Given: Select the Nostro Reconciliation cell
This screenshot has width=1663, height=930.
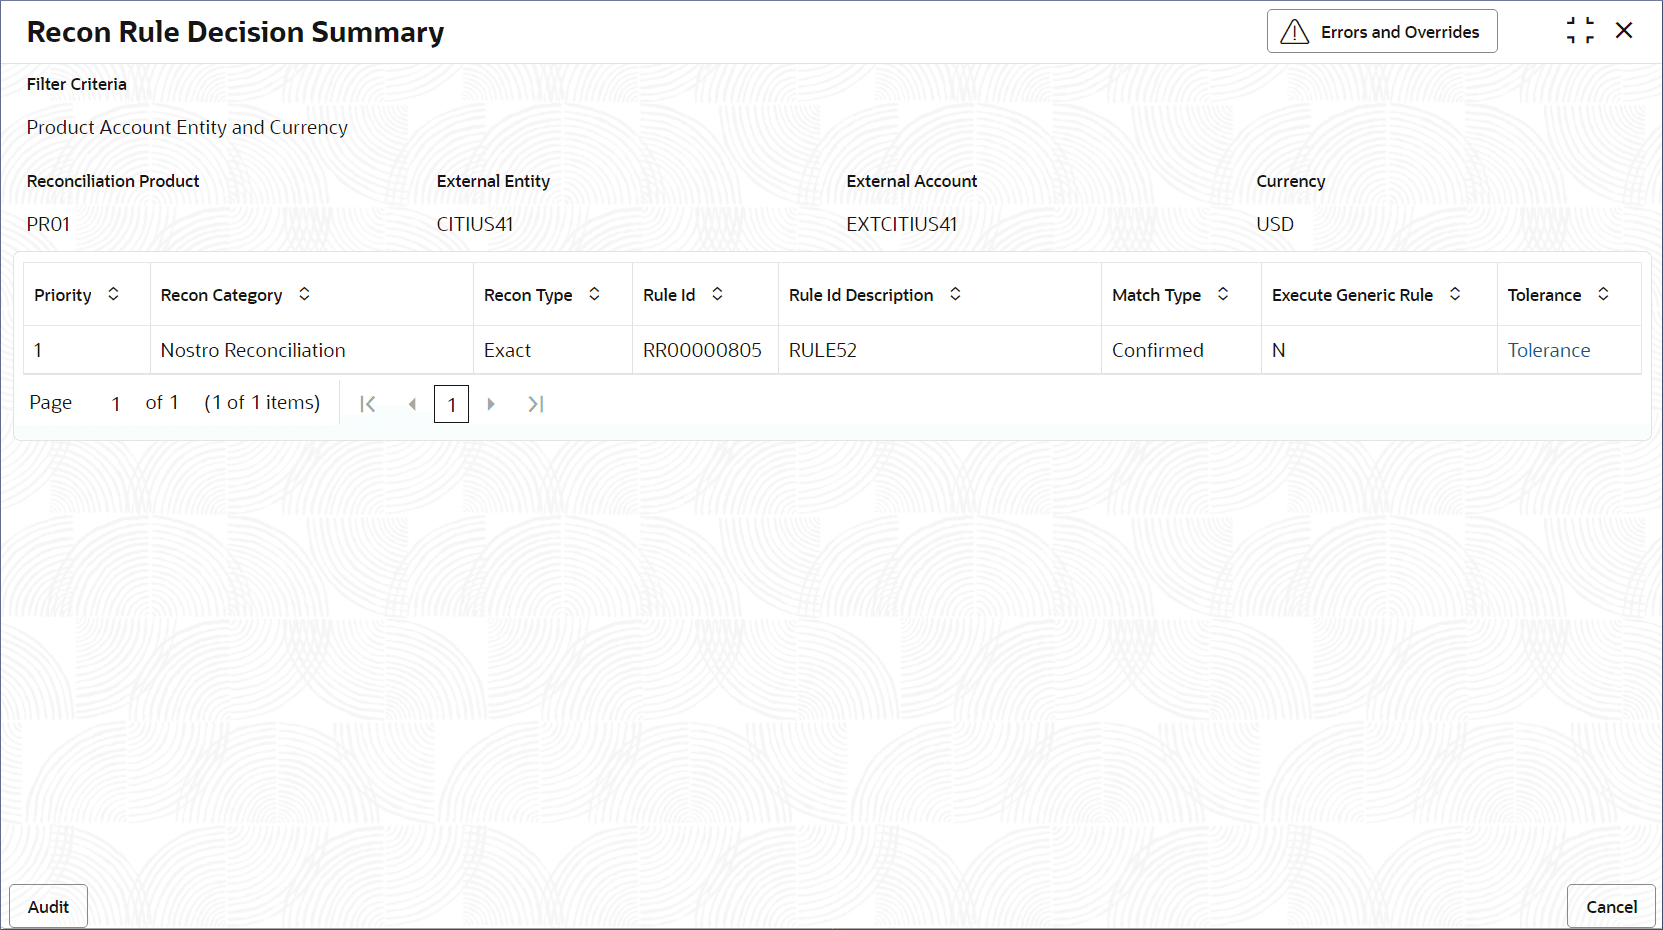Looking at the screenshot, I should point(311,350).
